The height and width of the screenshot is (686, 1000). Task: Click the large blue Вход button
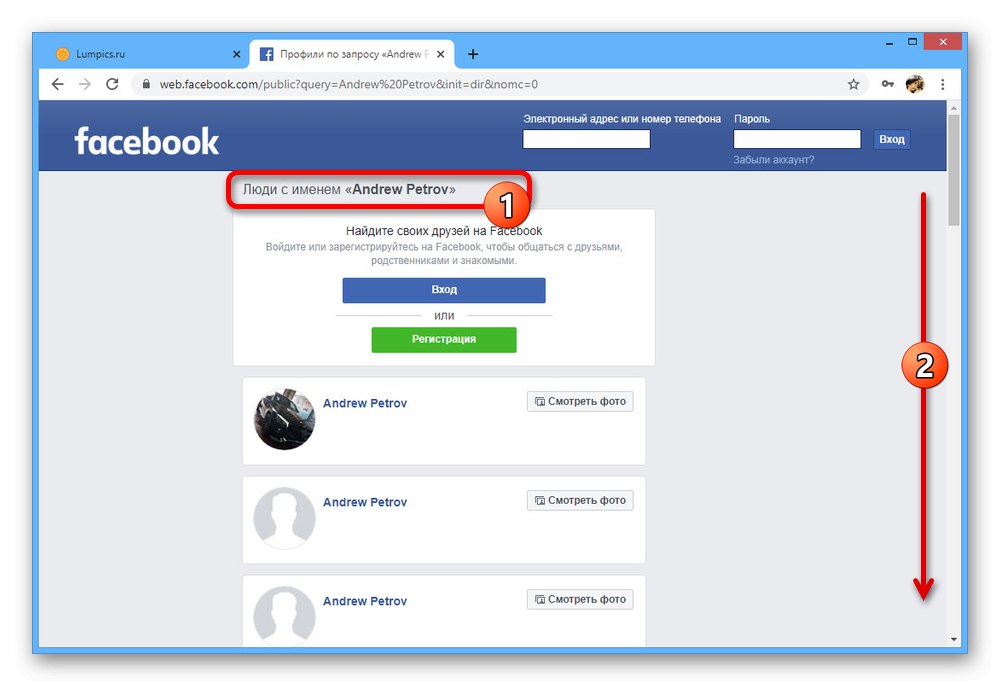444,290
